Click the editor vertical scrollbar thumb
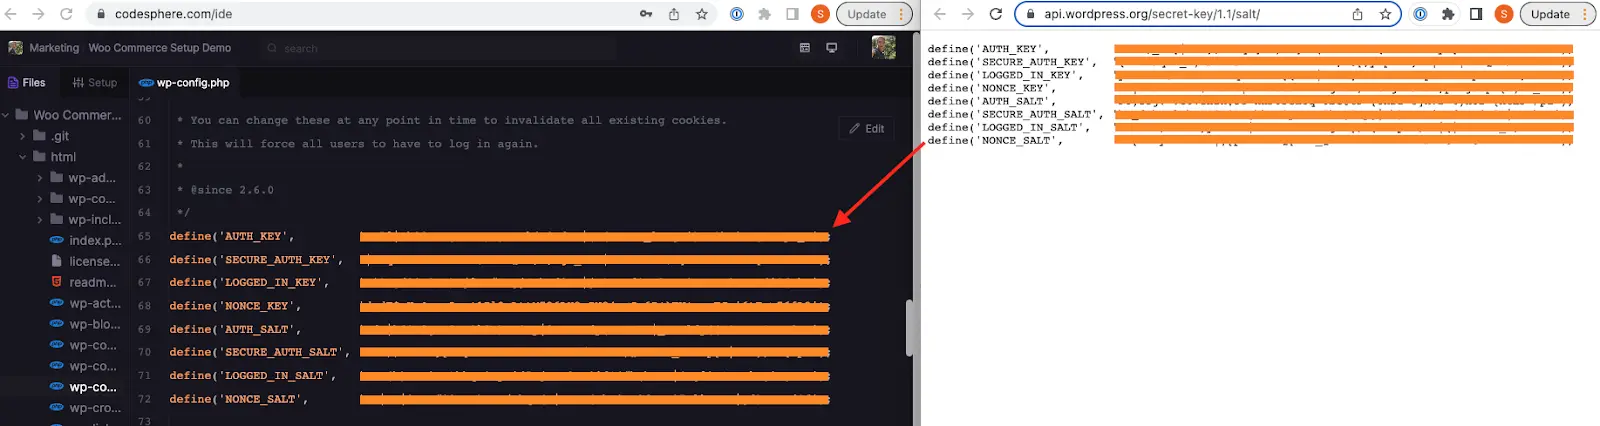This screenshot has width=1600, height=426. pos(909,327)
